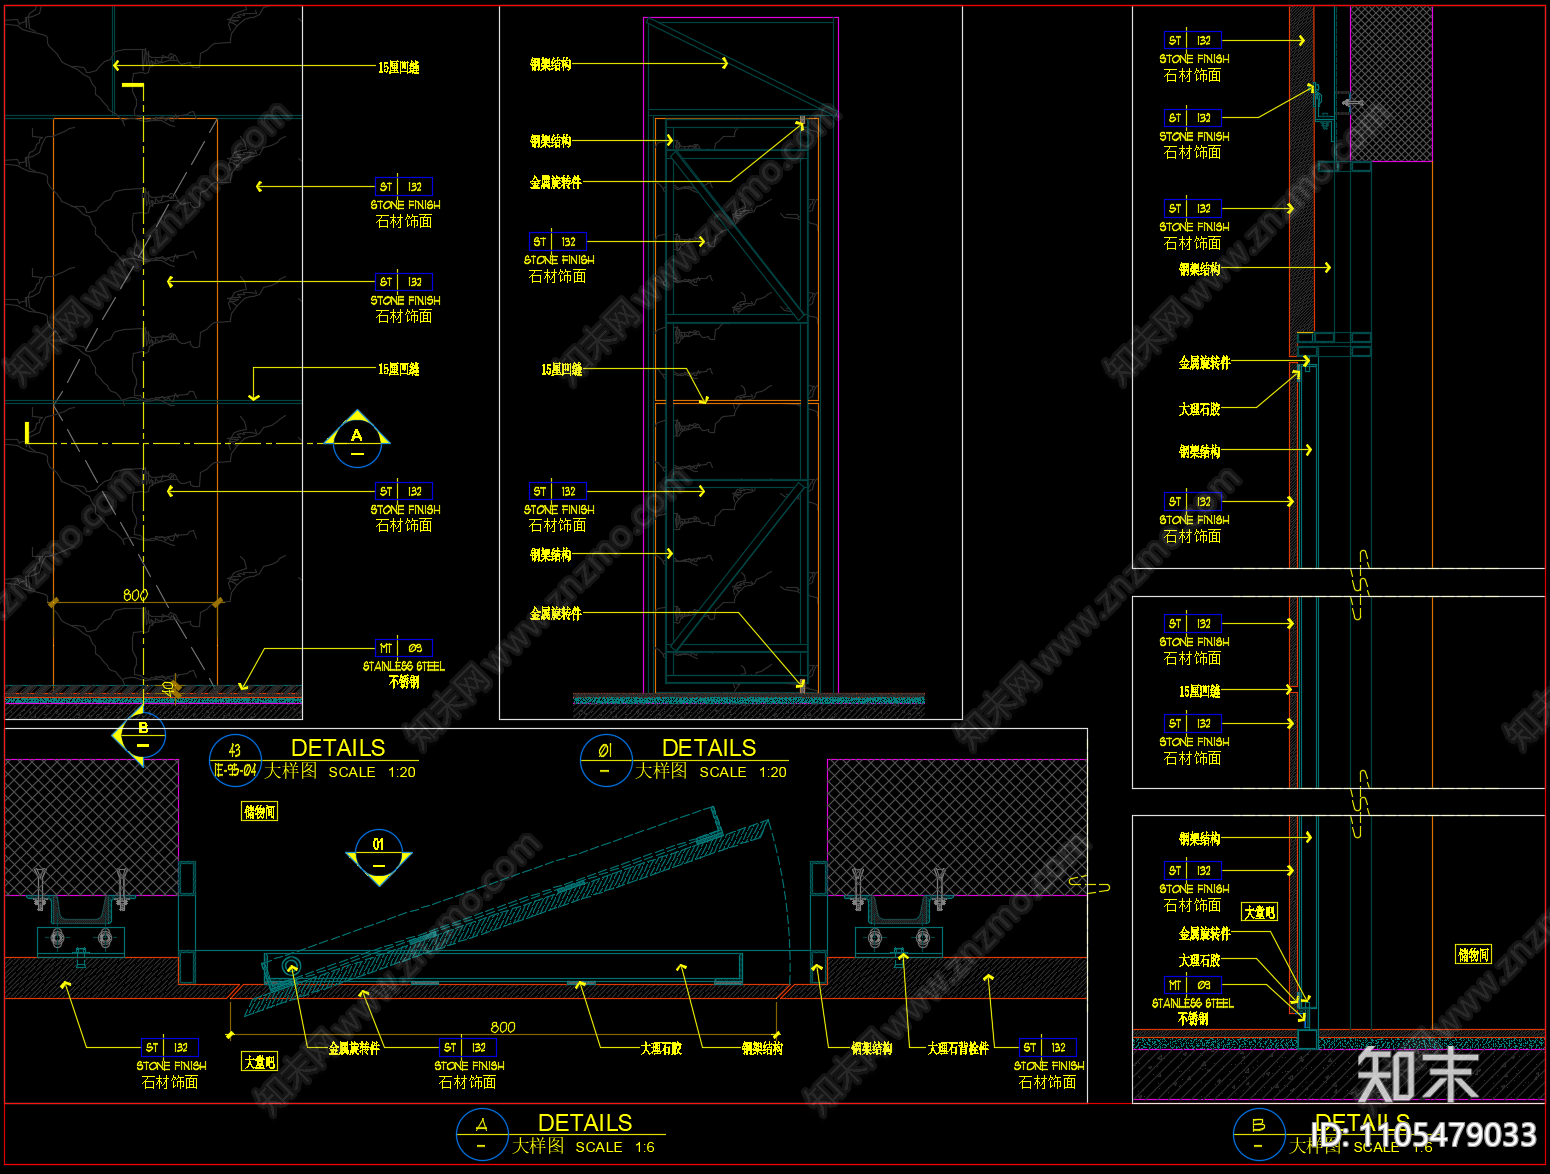1550x1174 pixels.
Task: Select the DETAILS heading of detail 01
Action: pyautogui.click(x=709, y=748)
